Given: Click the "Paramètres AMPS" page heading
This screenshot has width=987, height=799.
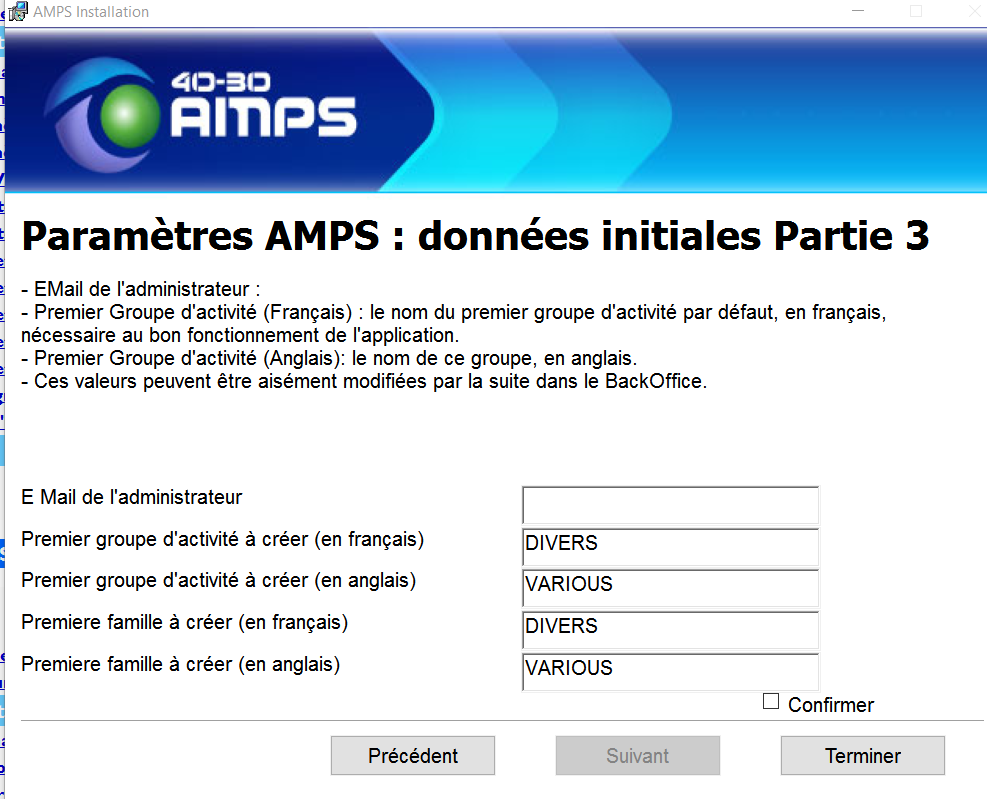Looking at the screenshot, I should [x=475, y=237].
